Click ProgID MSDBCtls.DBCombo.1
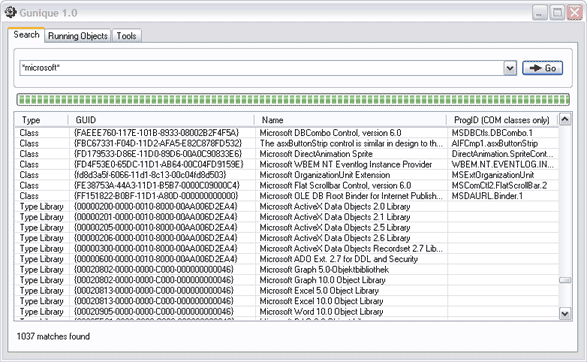587x362 pixels. tap(492, 133)
